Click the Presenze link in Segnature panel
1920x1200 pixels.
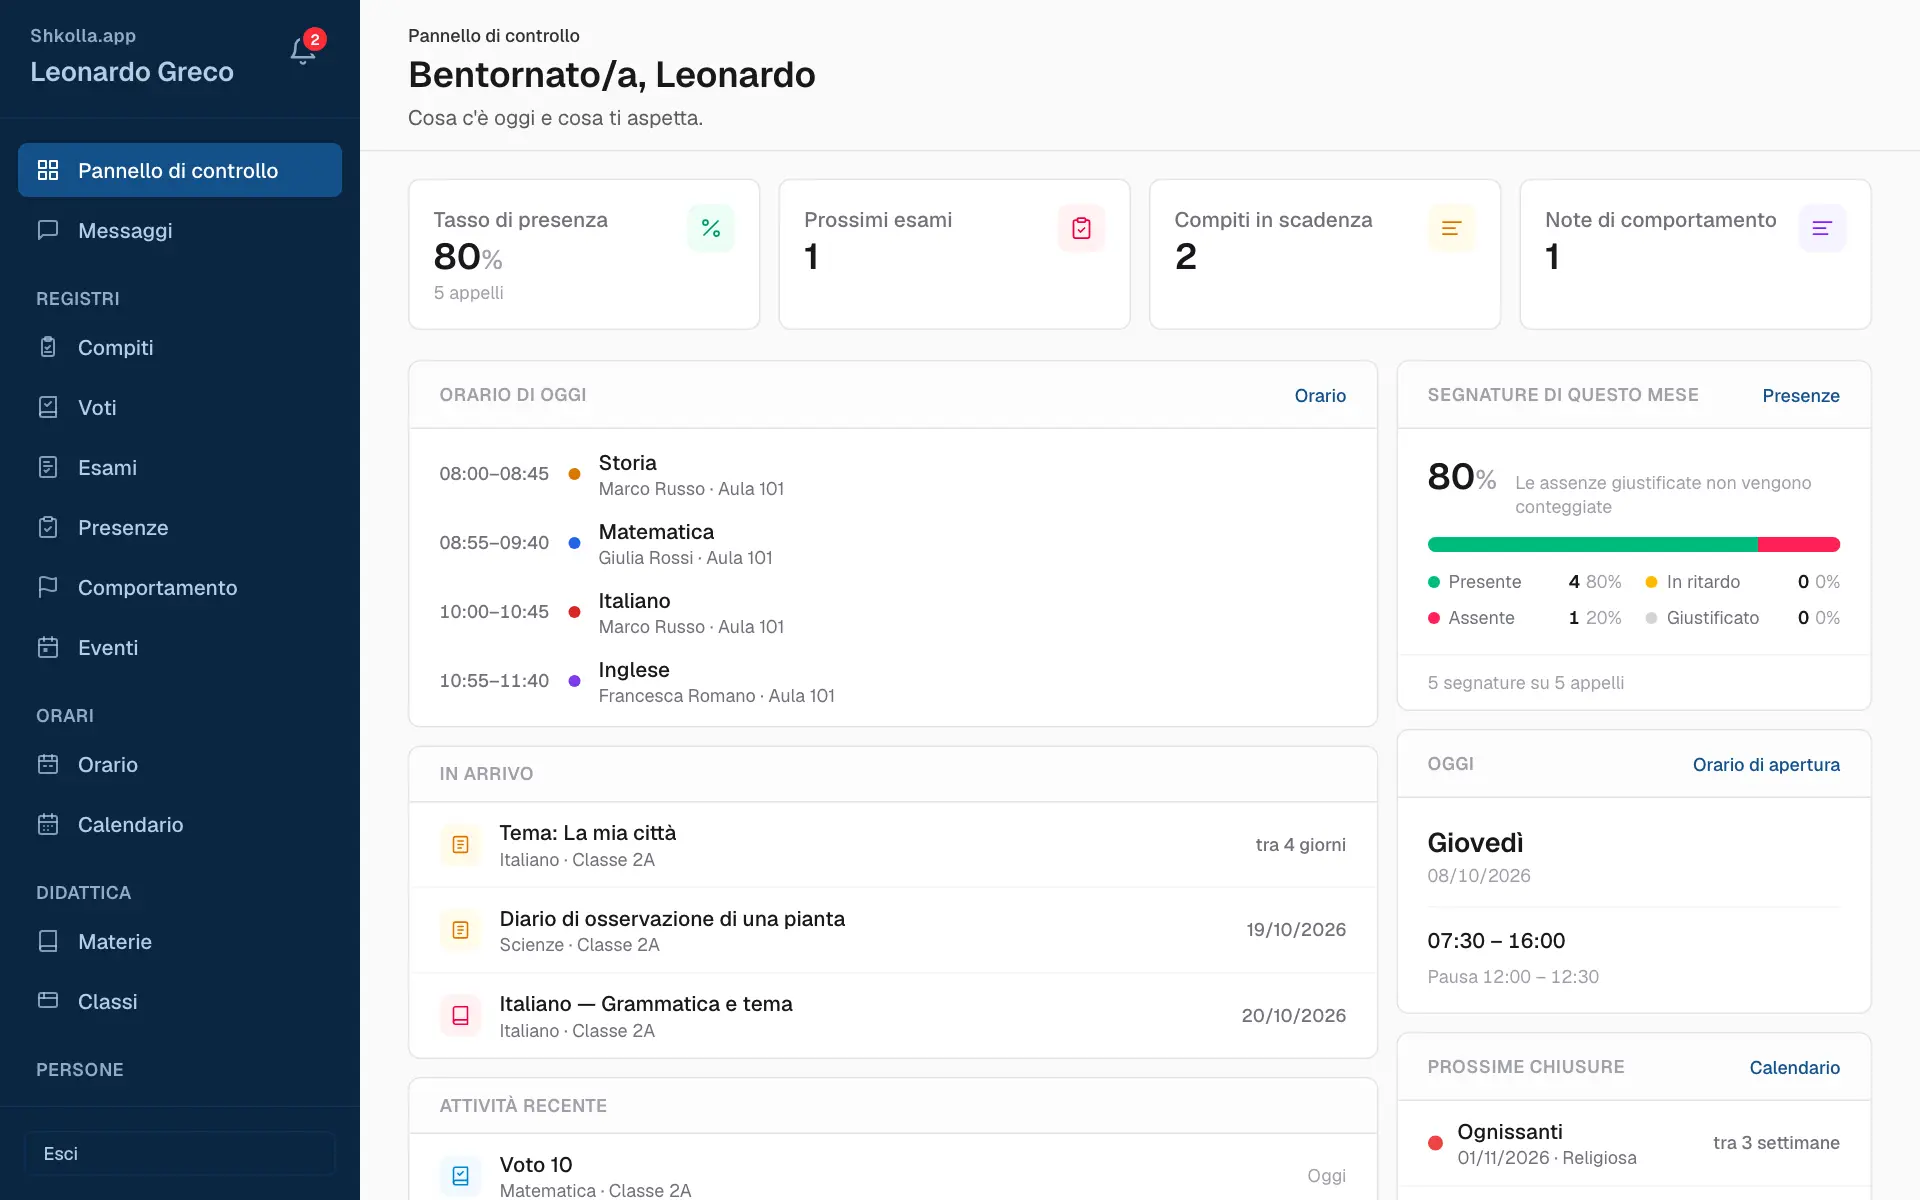pos(1800,395)
